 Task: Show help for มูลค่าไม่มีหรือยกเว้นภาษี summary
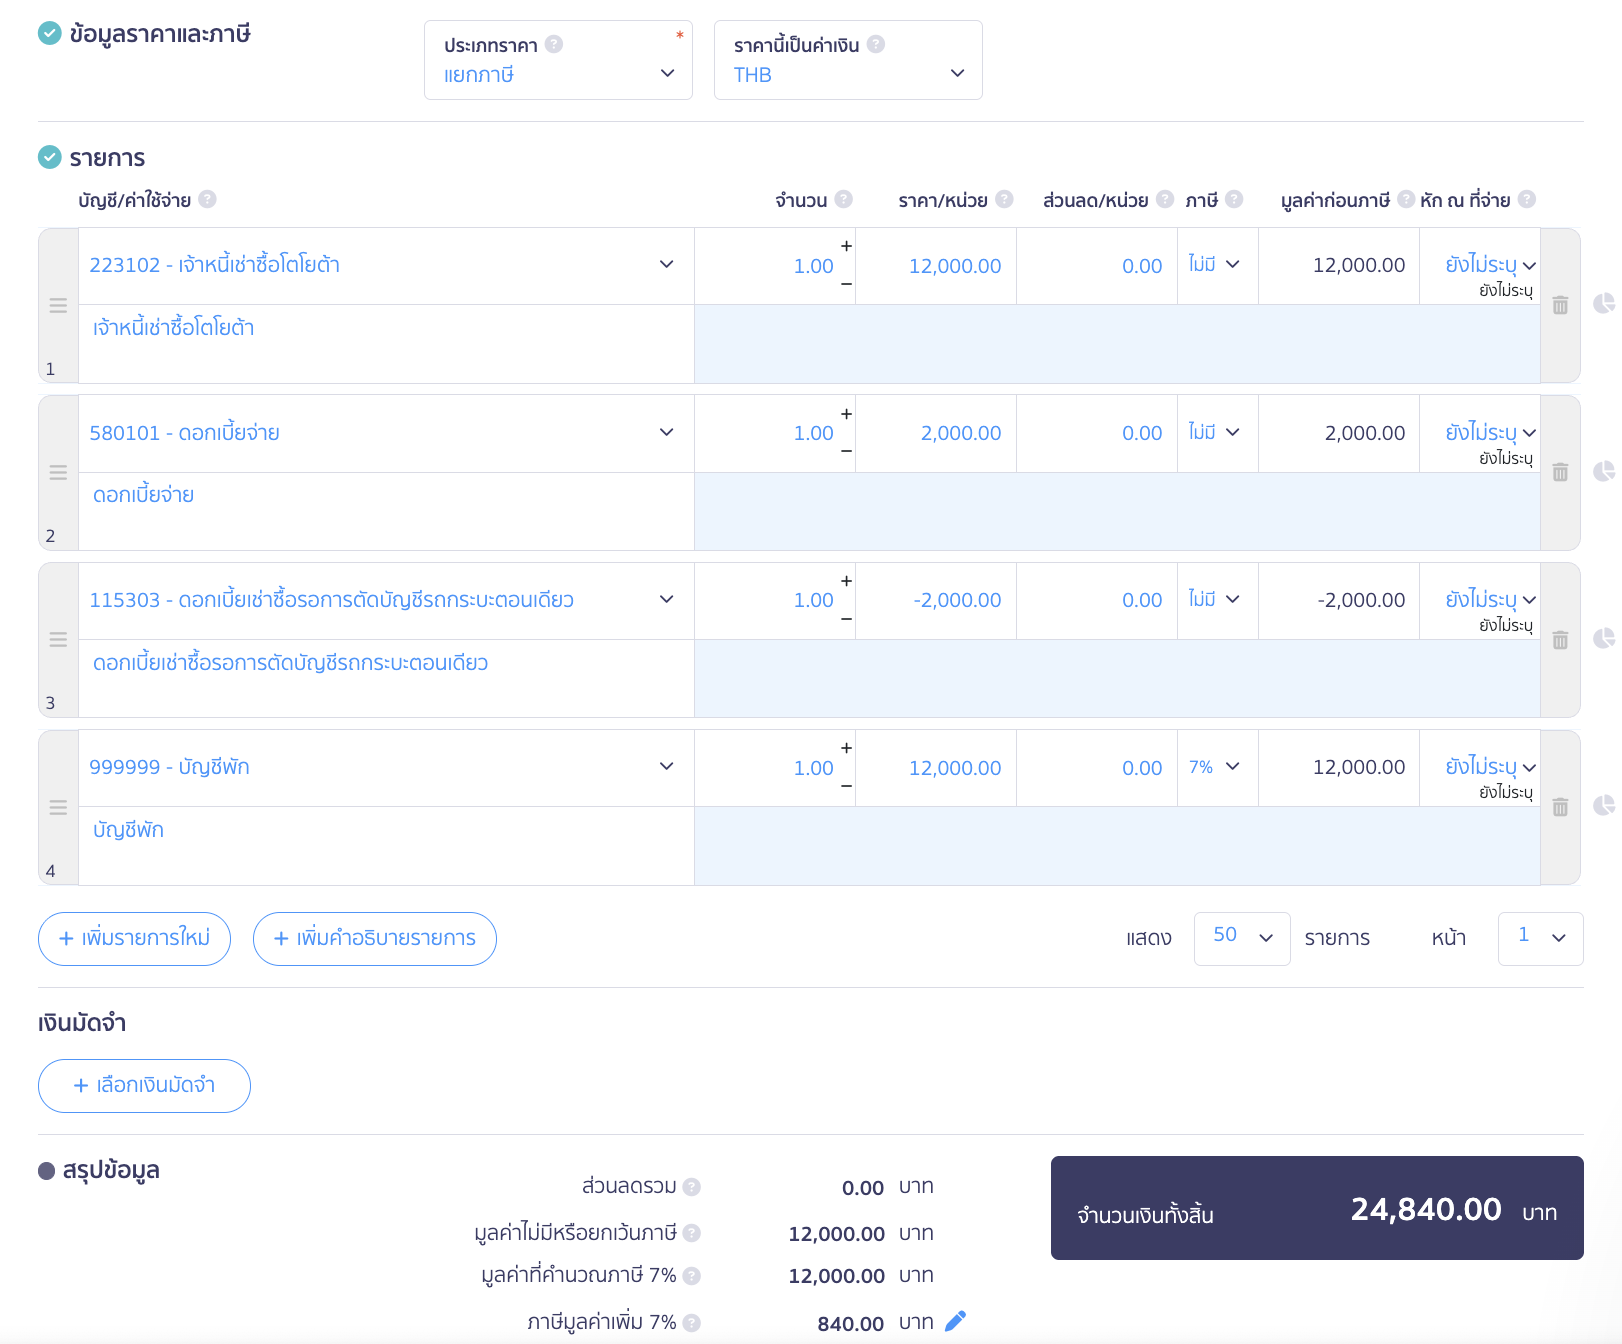692,1233
